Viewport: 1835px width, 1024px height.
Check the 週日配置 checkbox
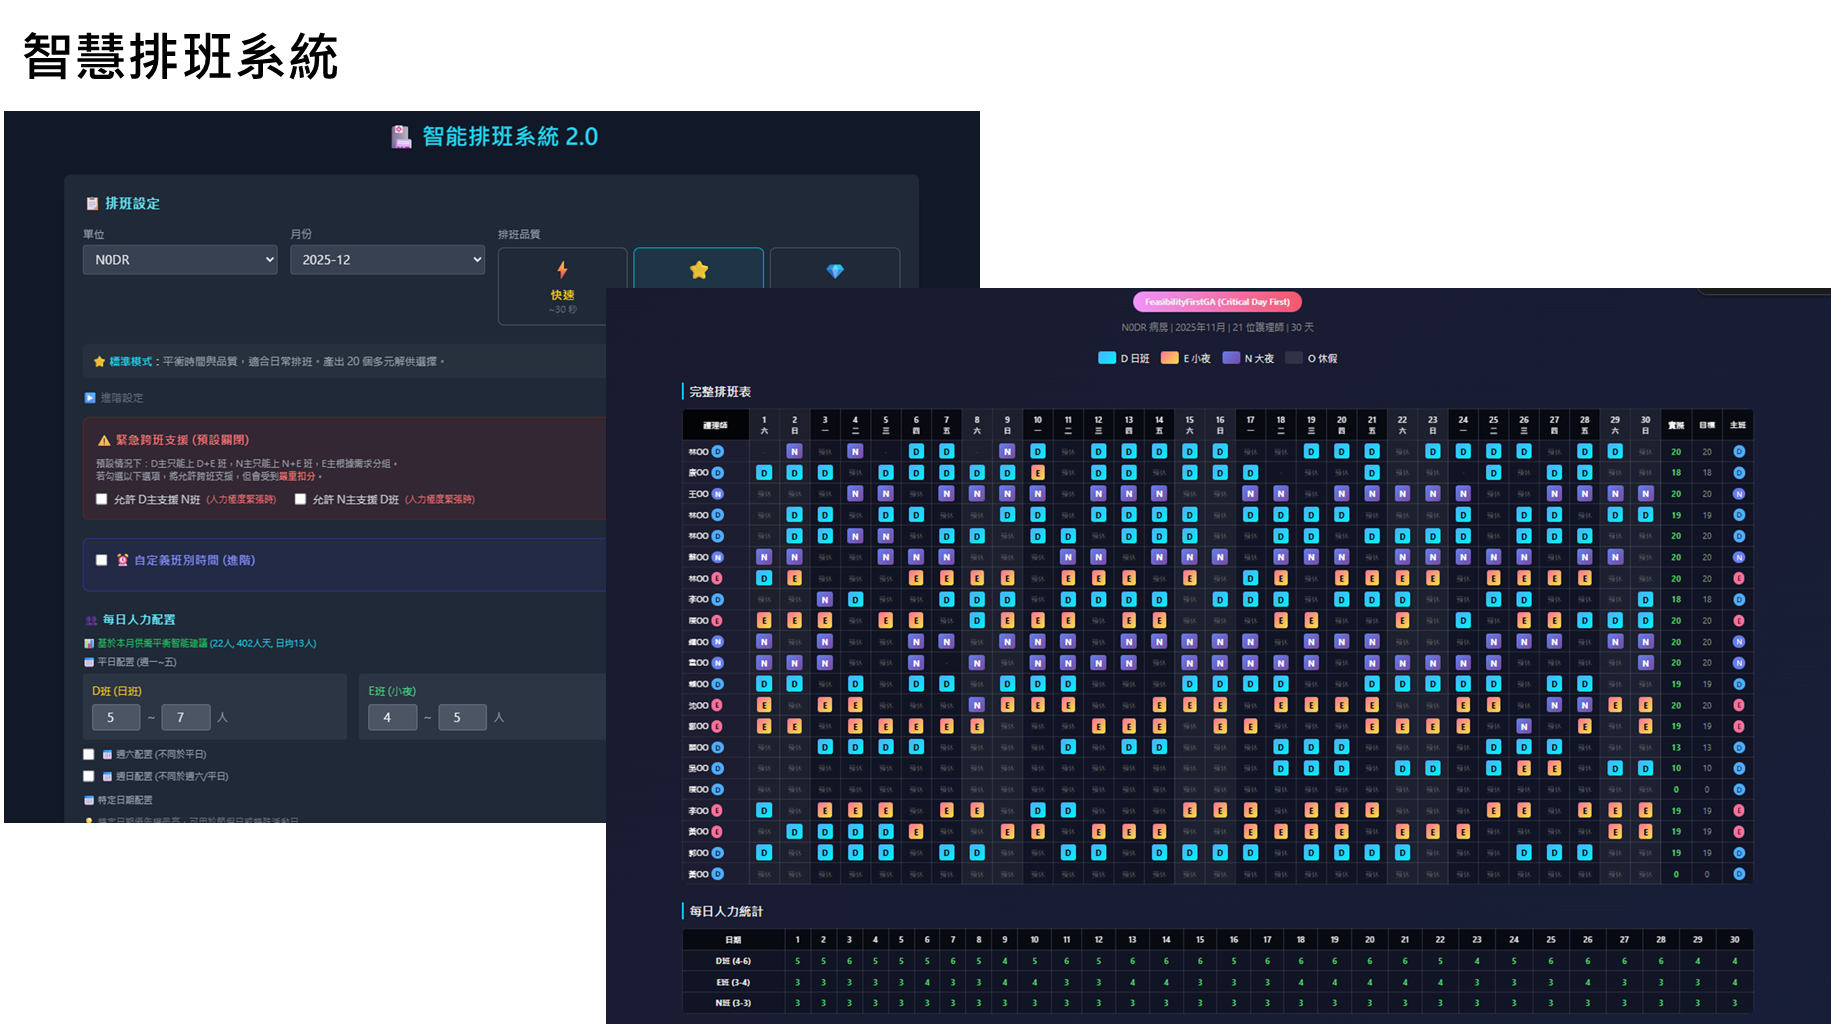88,776
